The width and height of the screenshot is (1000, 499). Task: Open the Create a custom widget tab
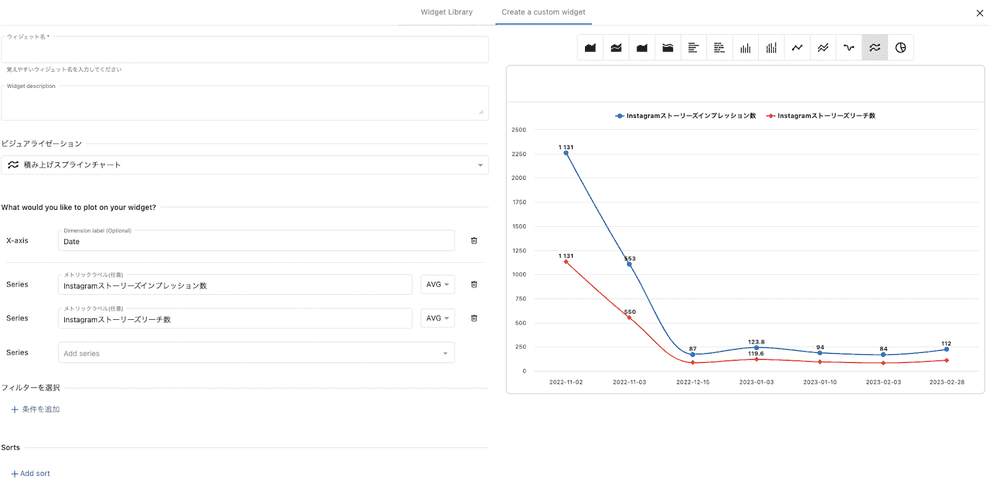543,12
